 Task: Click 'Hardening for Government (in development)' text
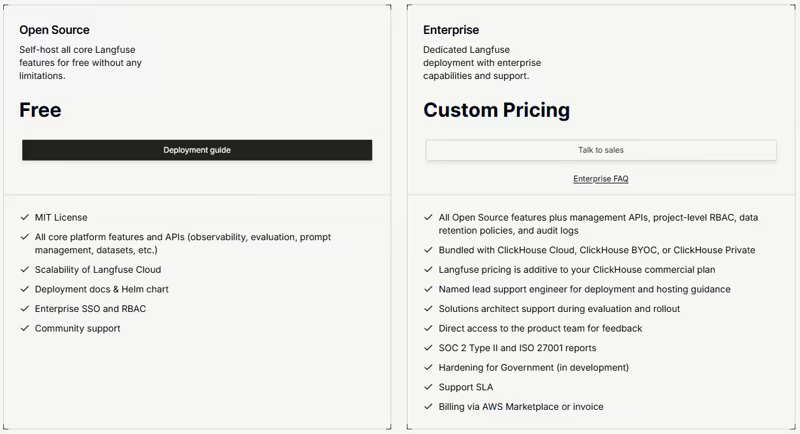(x=534, y=367)
